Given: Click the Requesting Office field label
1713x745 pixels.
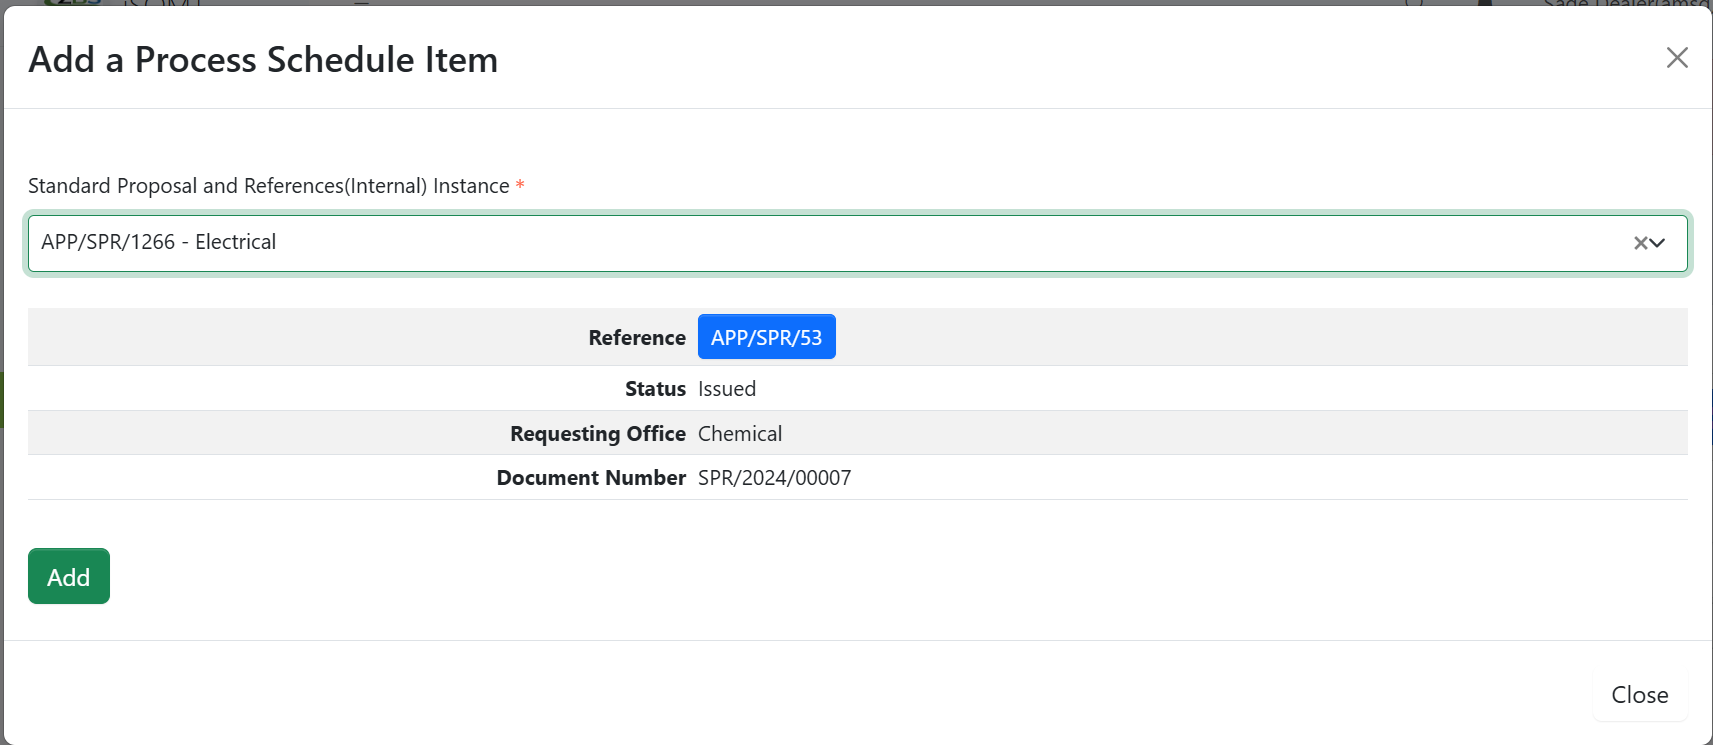Looking at the screenshot, I should coord(597,434).
